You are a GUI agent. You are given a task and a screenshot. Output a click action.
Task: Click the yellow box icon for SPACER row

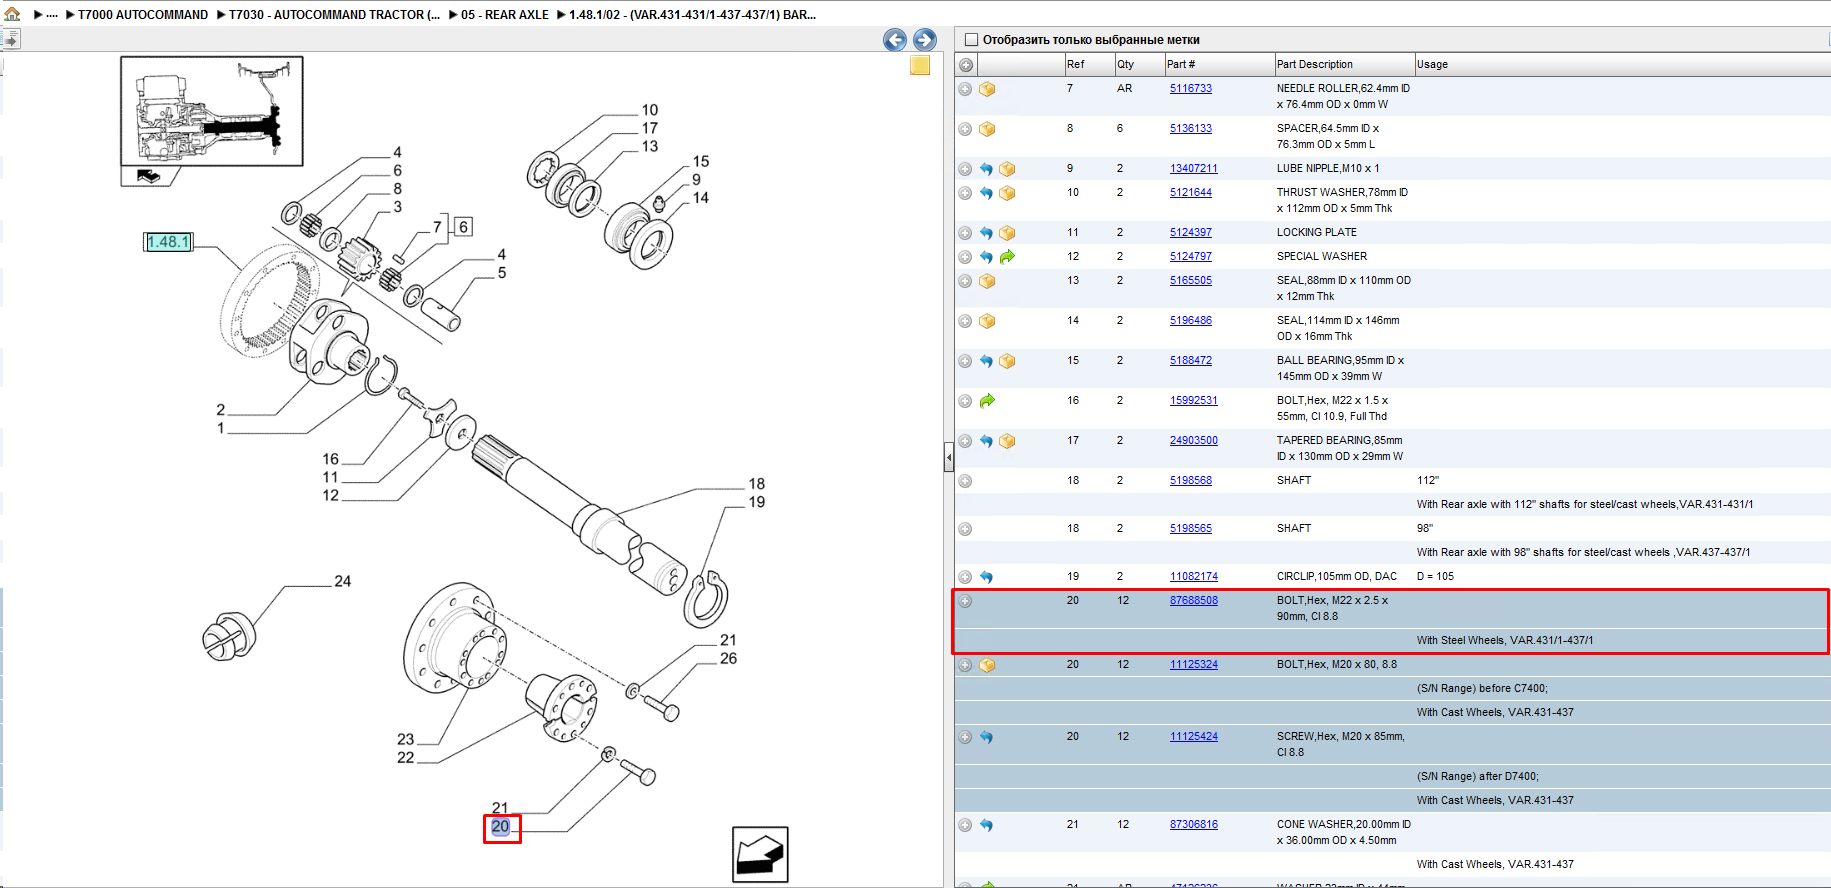coord(987,129)
